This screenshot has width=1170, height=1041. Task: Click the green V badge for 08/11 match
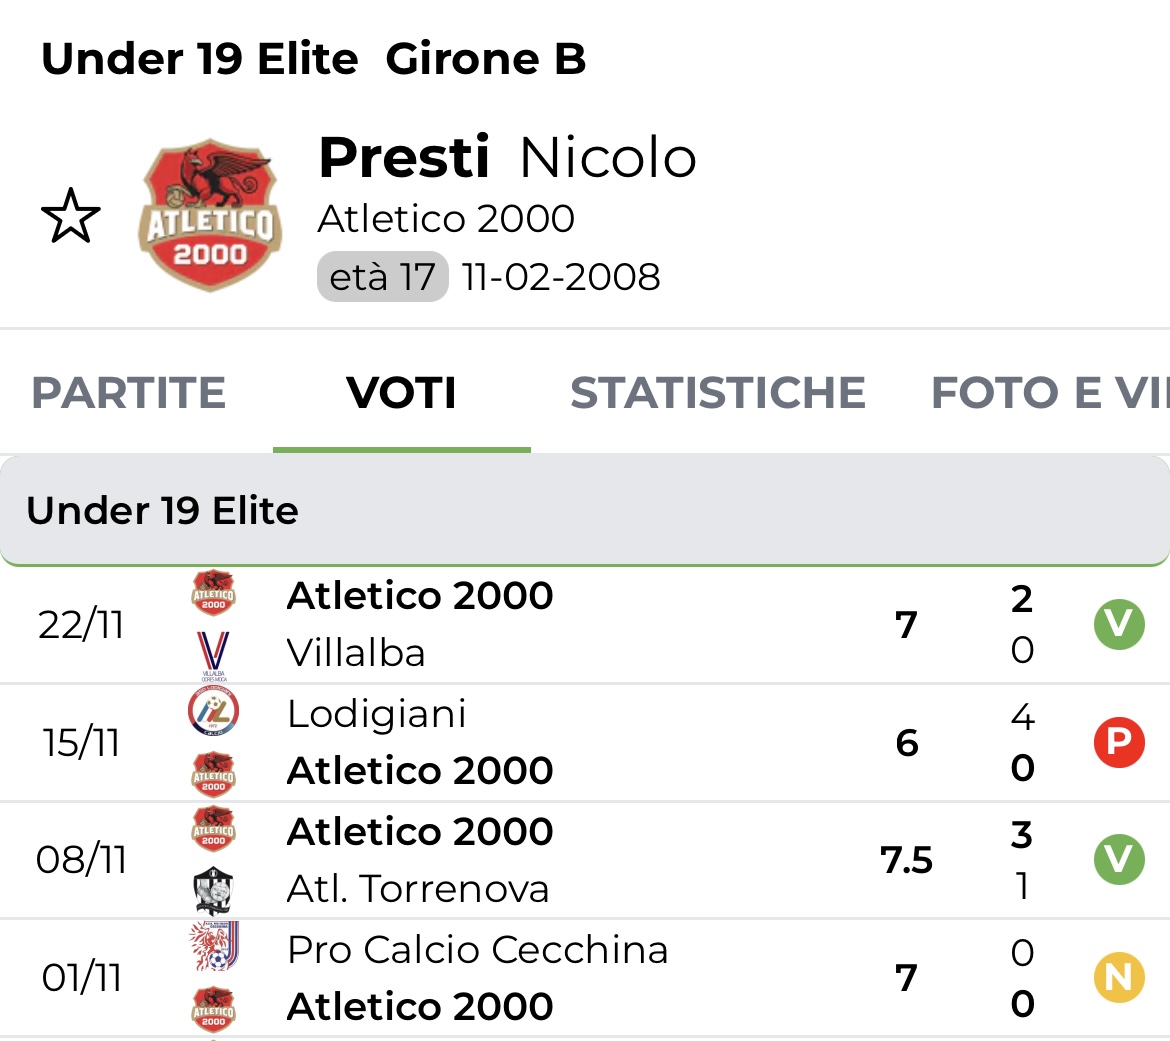(1118, 860)
